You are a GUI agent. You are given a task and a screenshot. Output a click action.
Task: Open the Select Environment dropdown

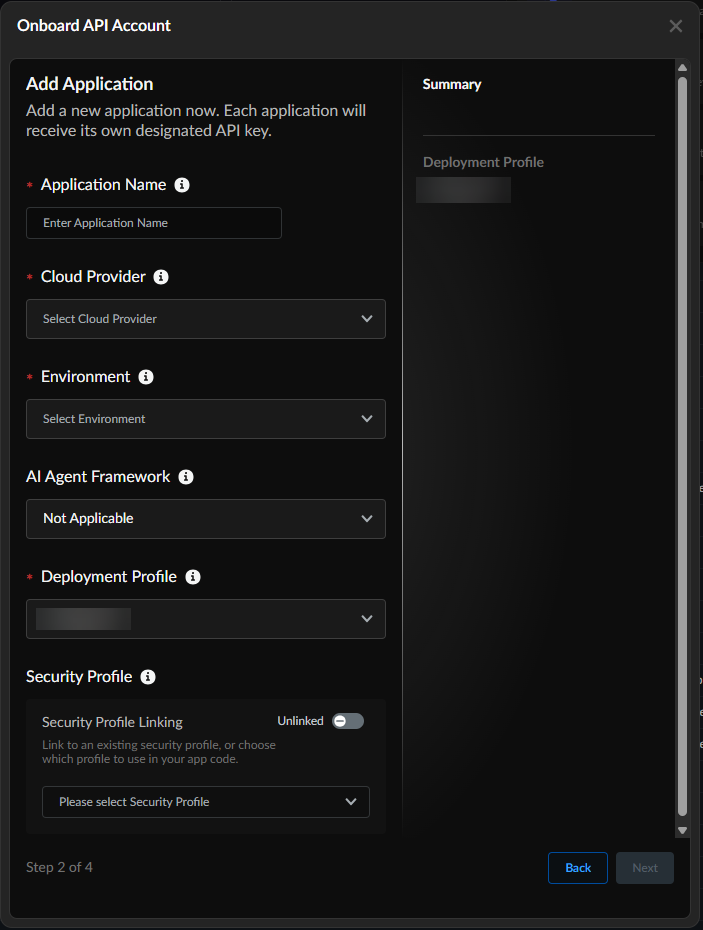pyautogui.click(x=205, y=419)
